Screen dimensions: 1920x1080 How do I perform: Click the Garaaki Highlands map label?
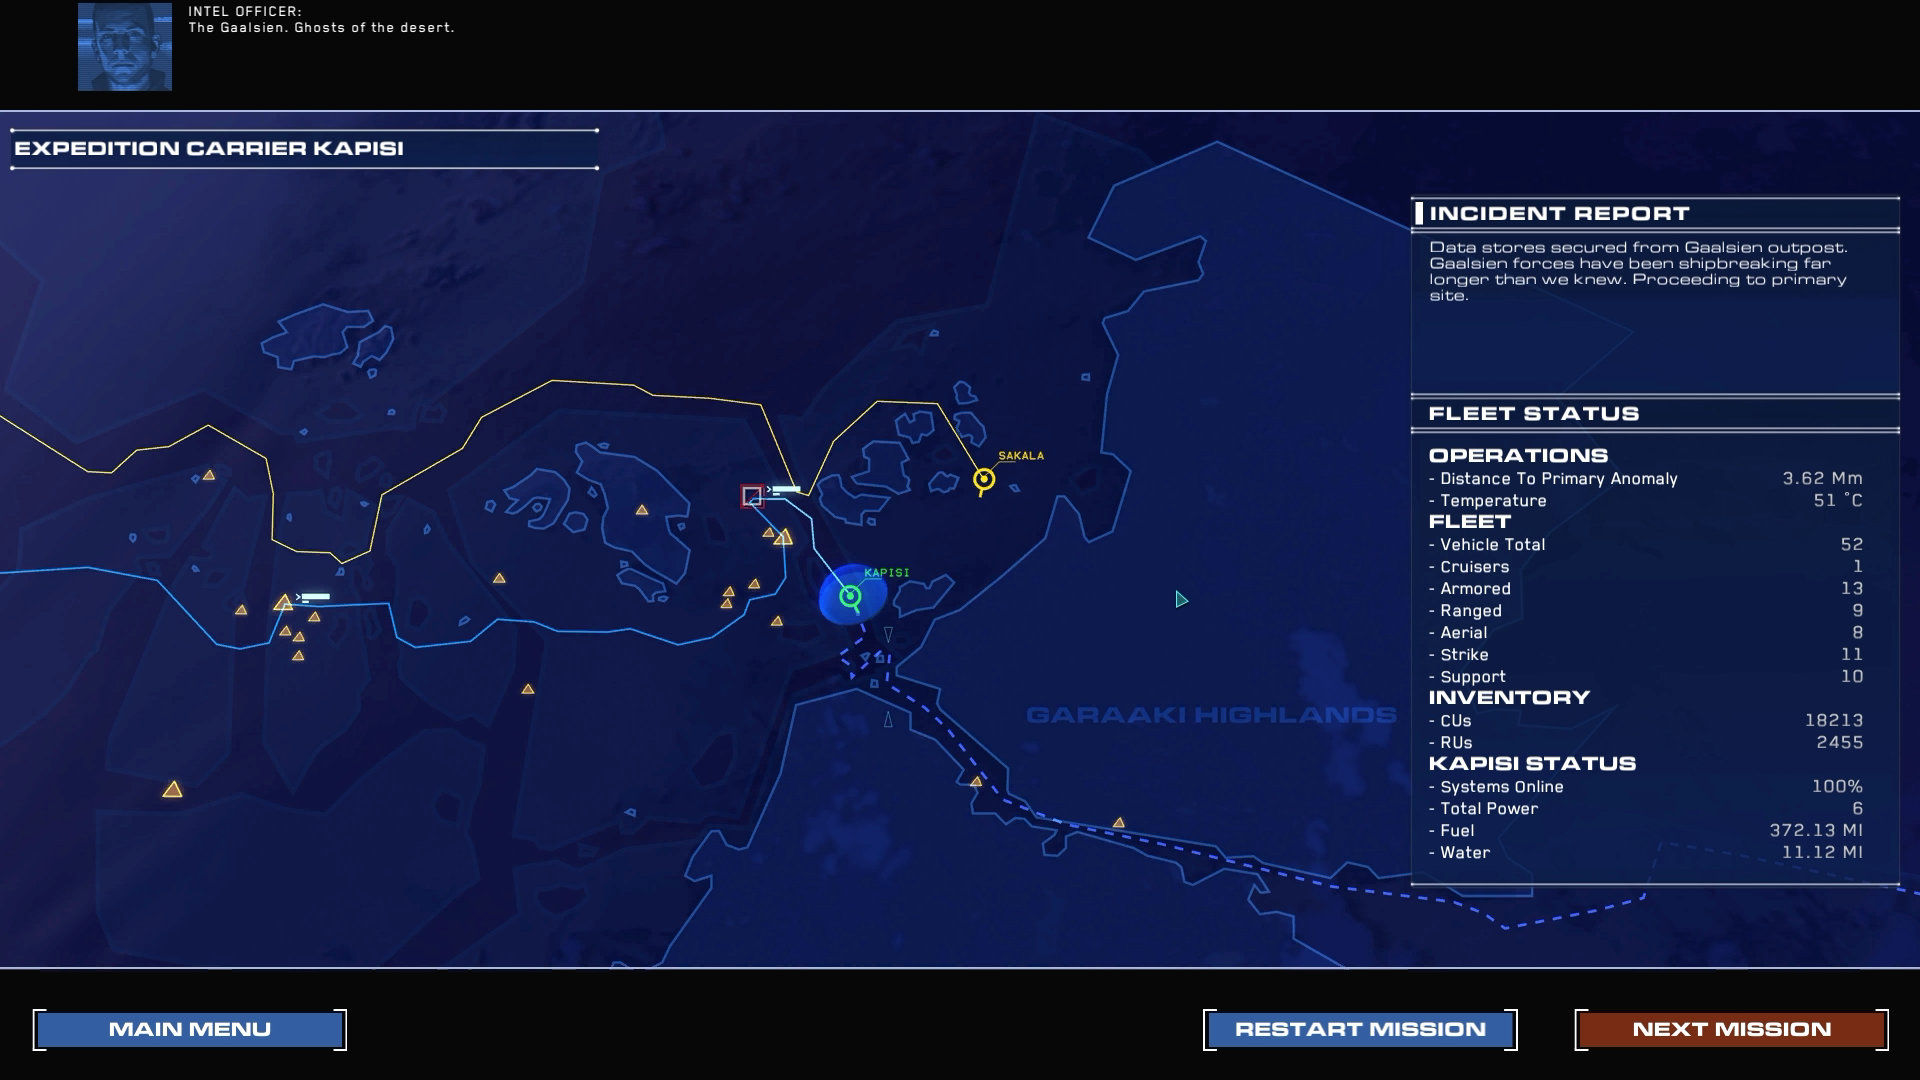tap(1210, 715)
